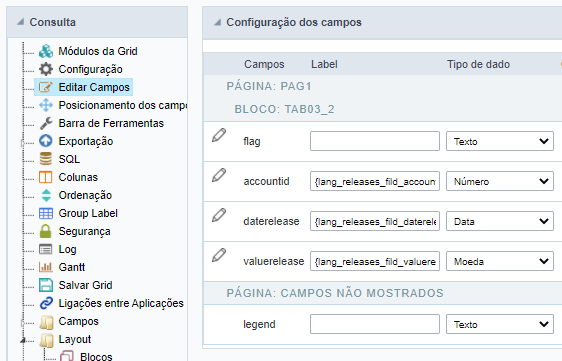Screen dimensions: 562x361
Task: Click the label field for accountid
Action: [375, 181]
